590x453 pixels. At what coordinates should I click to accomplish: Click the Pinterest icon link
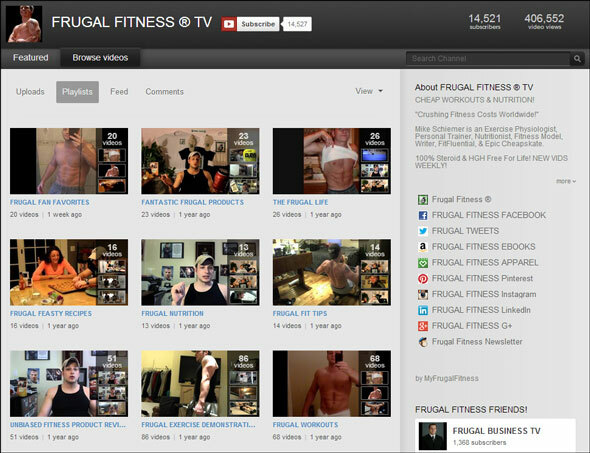423,278
